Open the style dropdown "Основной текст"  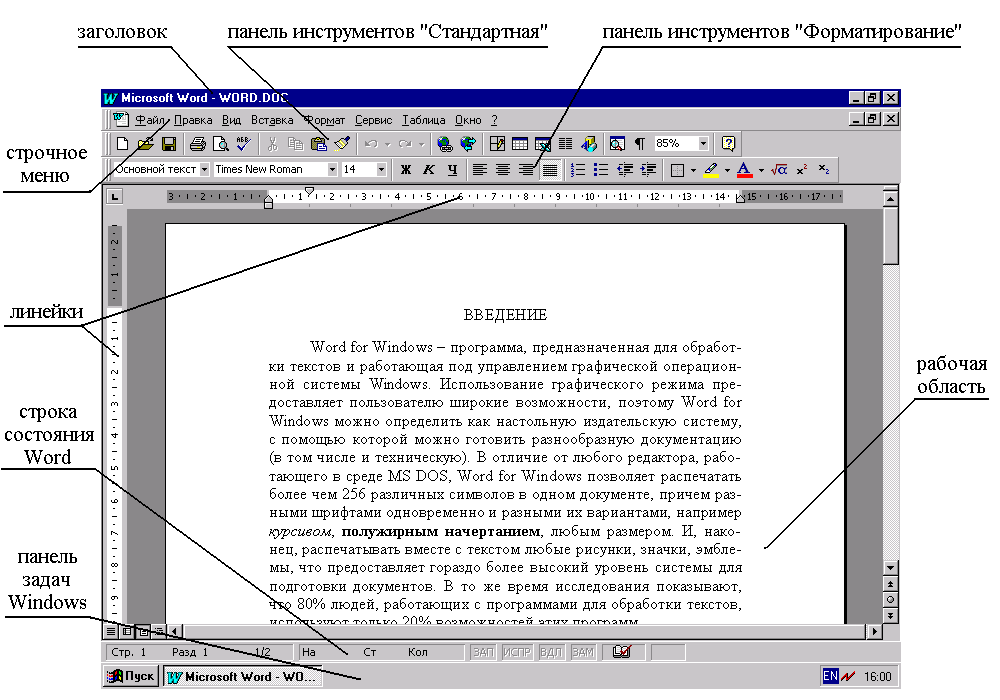point(204,170)
